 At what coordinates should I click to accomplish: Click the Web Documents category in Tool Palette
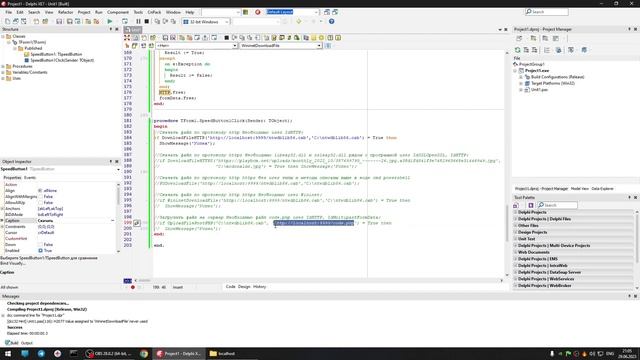573,252
